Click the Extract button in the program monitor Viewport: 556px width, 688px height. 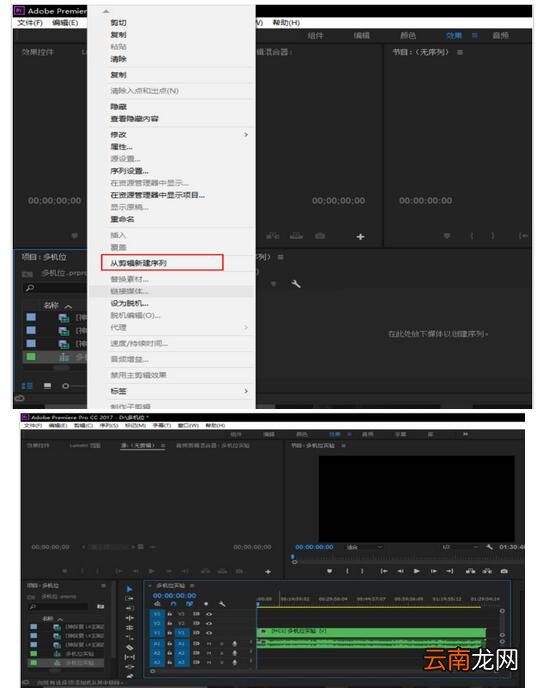(x=487, y=571)
